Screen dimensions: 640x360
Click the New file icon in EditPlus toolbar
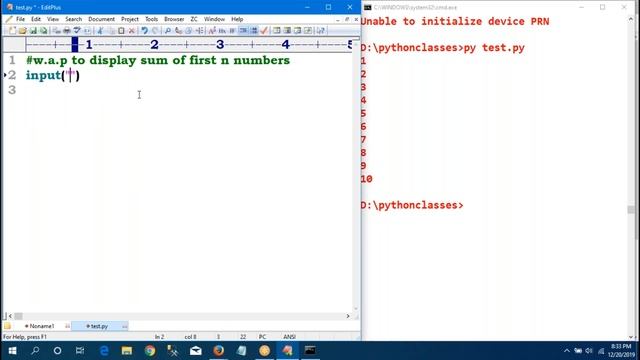[12, 31]
